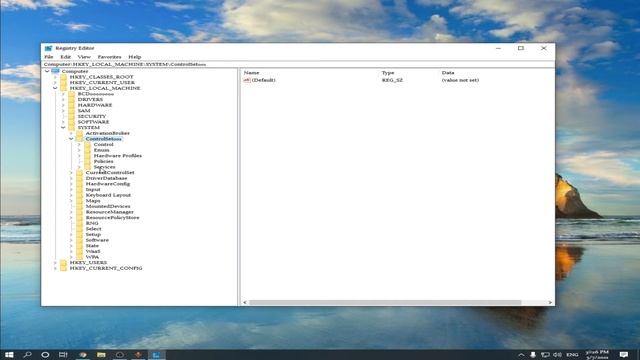Click the ActivationBroker folder icon

(80, 133)
